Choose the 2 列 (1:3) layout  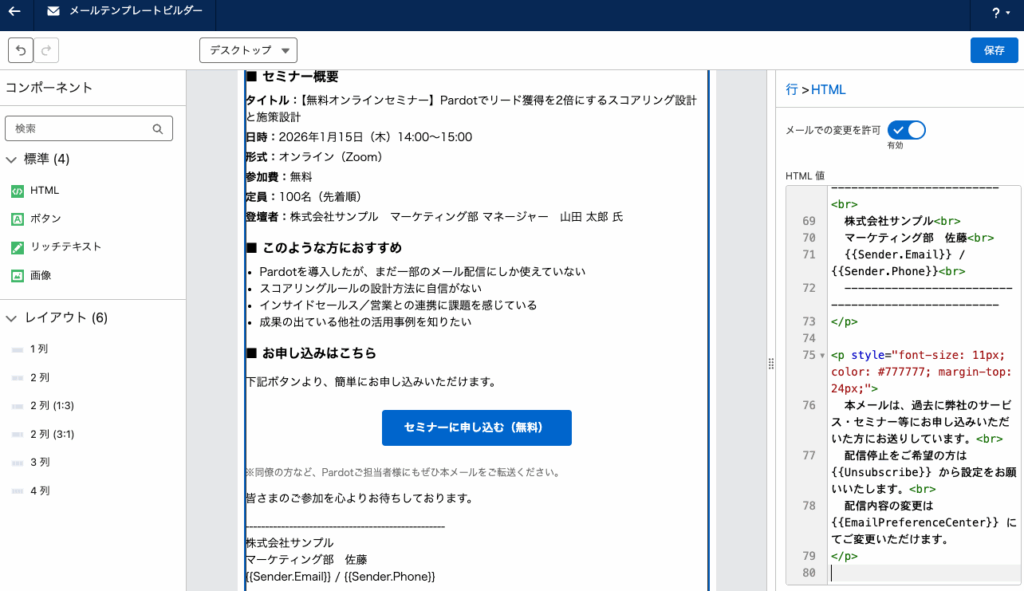(x=52, y=405)
